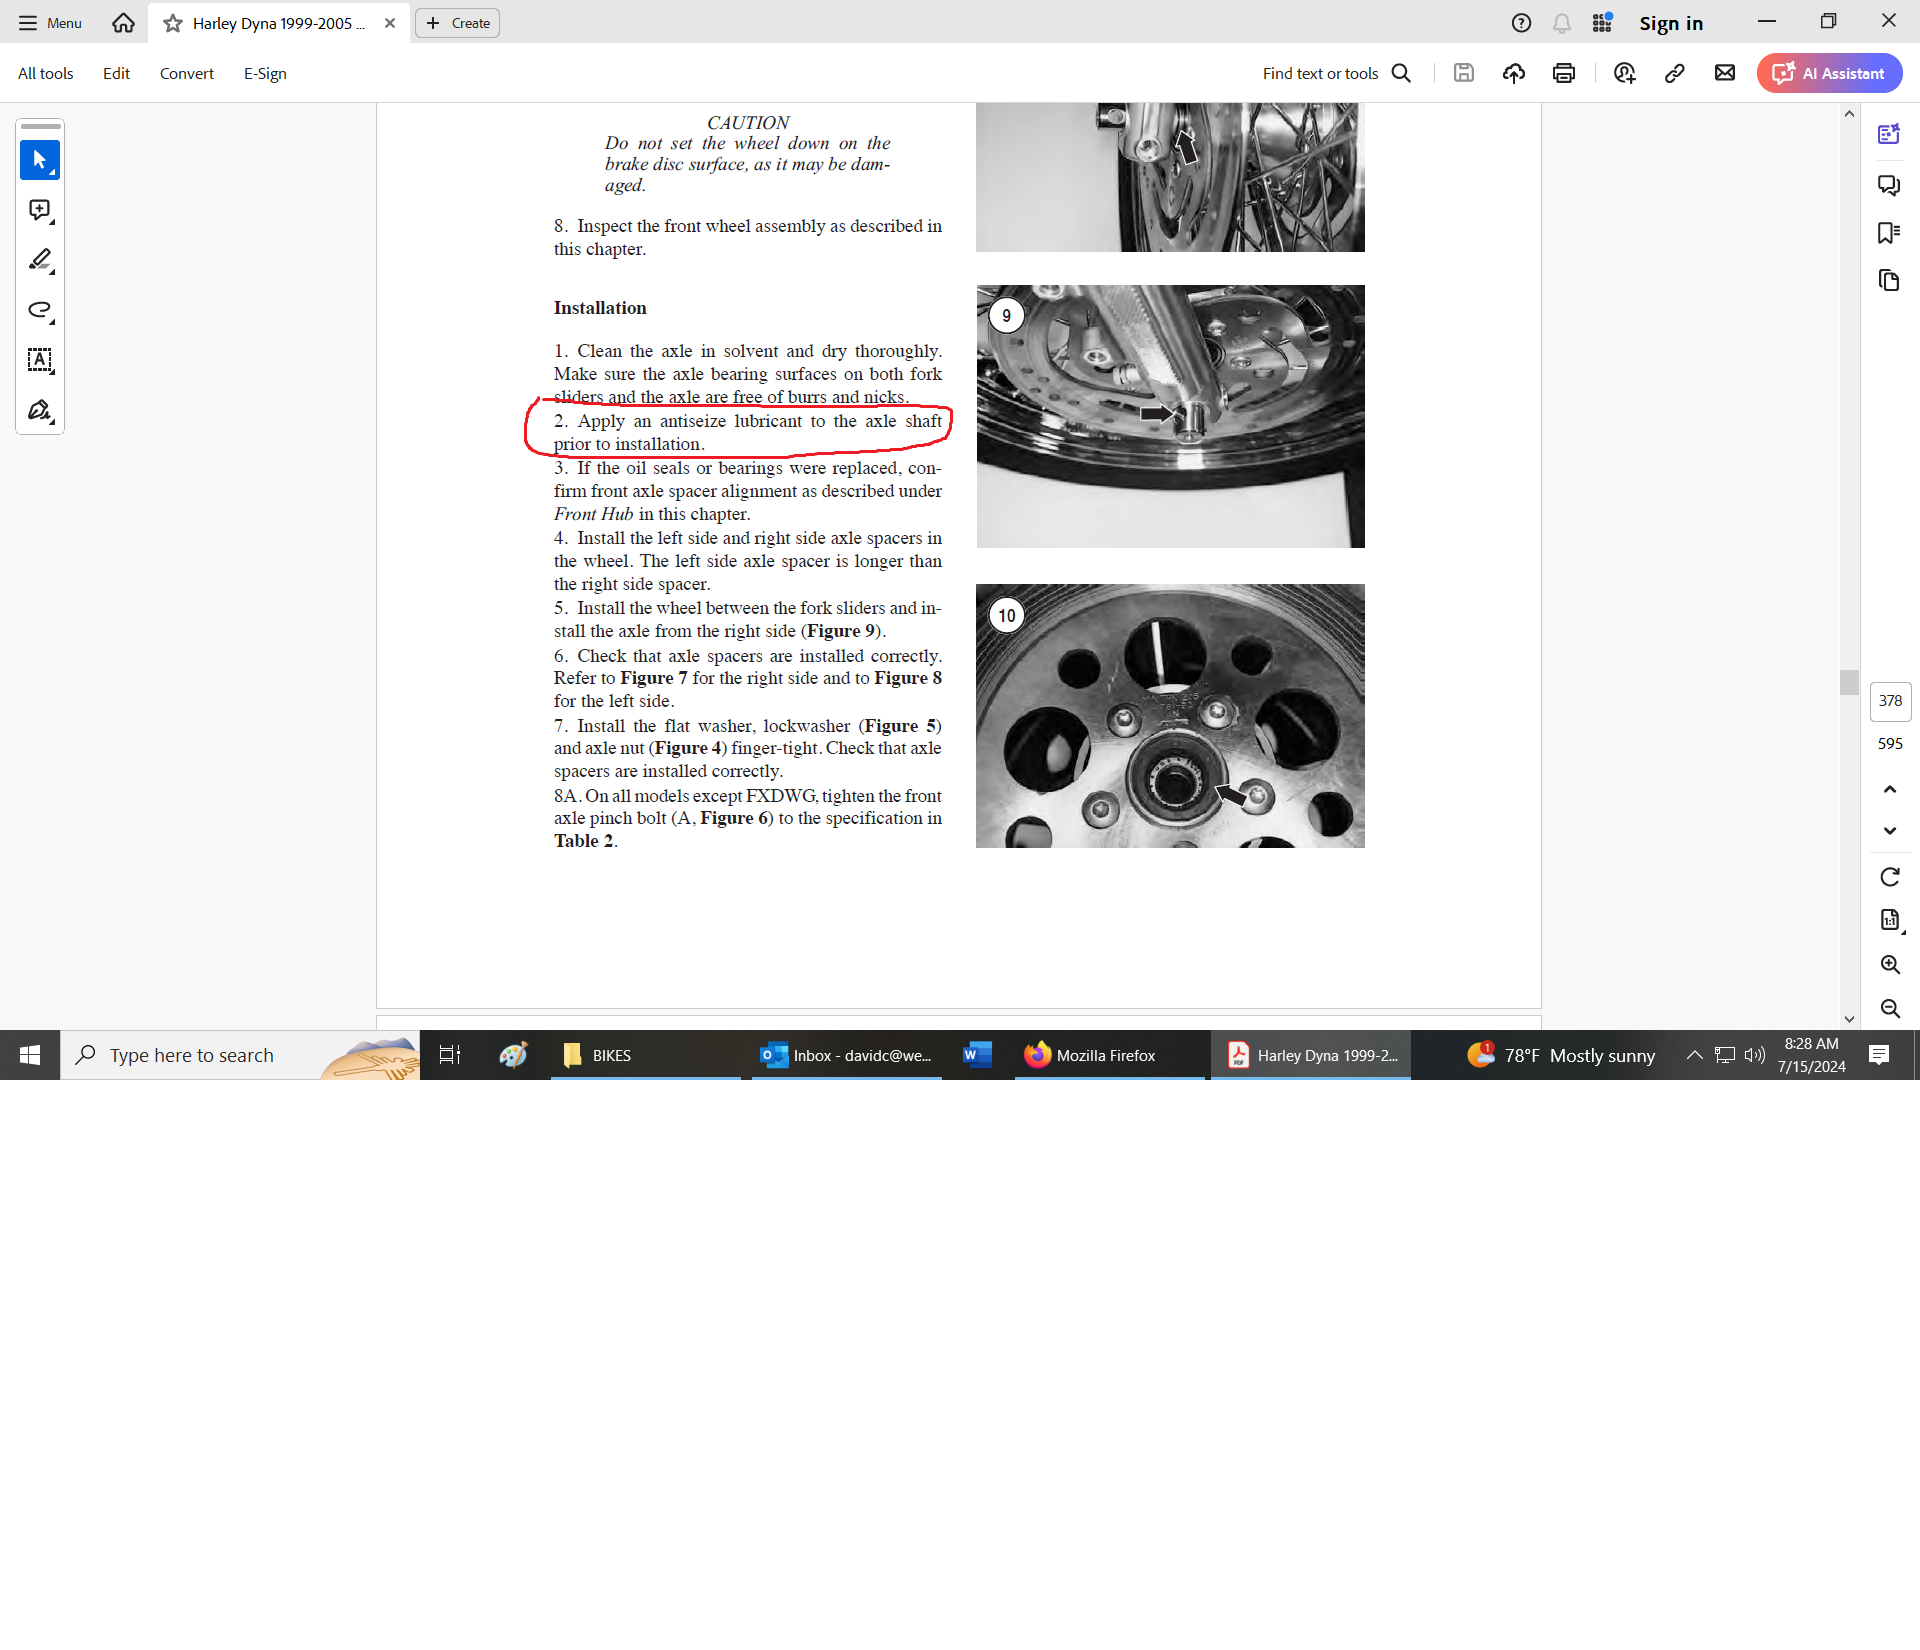Zoom in using magnifier plus icon
The image size is (1920, 1650).
click(1889, 964)
